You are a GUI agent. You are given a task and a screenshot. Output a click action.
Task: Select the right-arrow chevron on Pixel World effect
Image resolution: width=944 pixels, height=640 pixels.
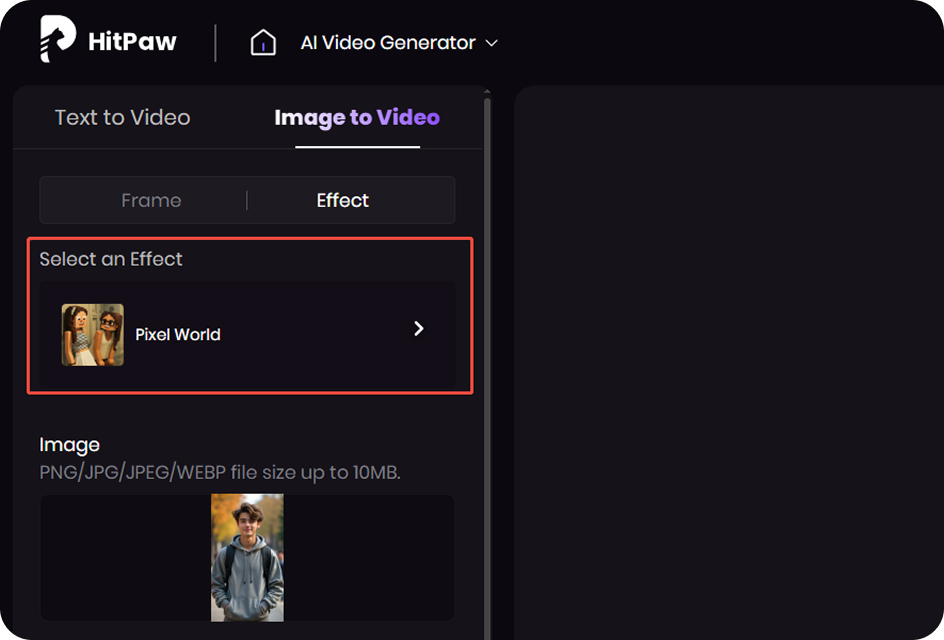419,328
